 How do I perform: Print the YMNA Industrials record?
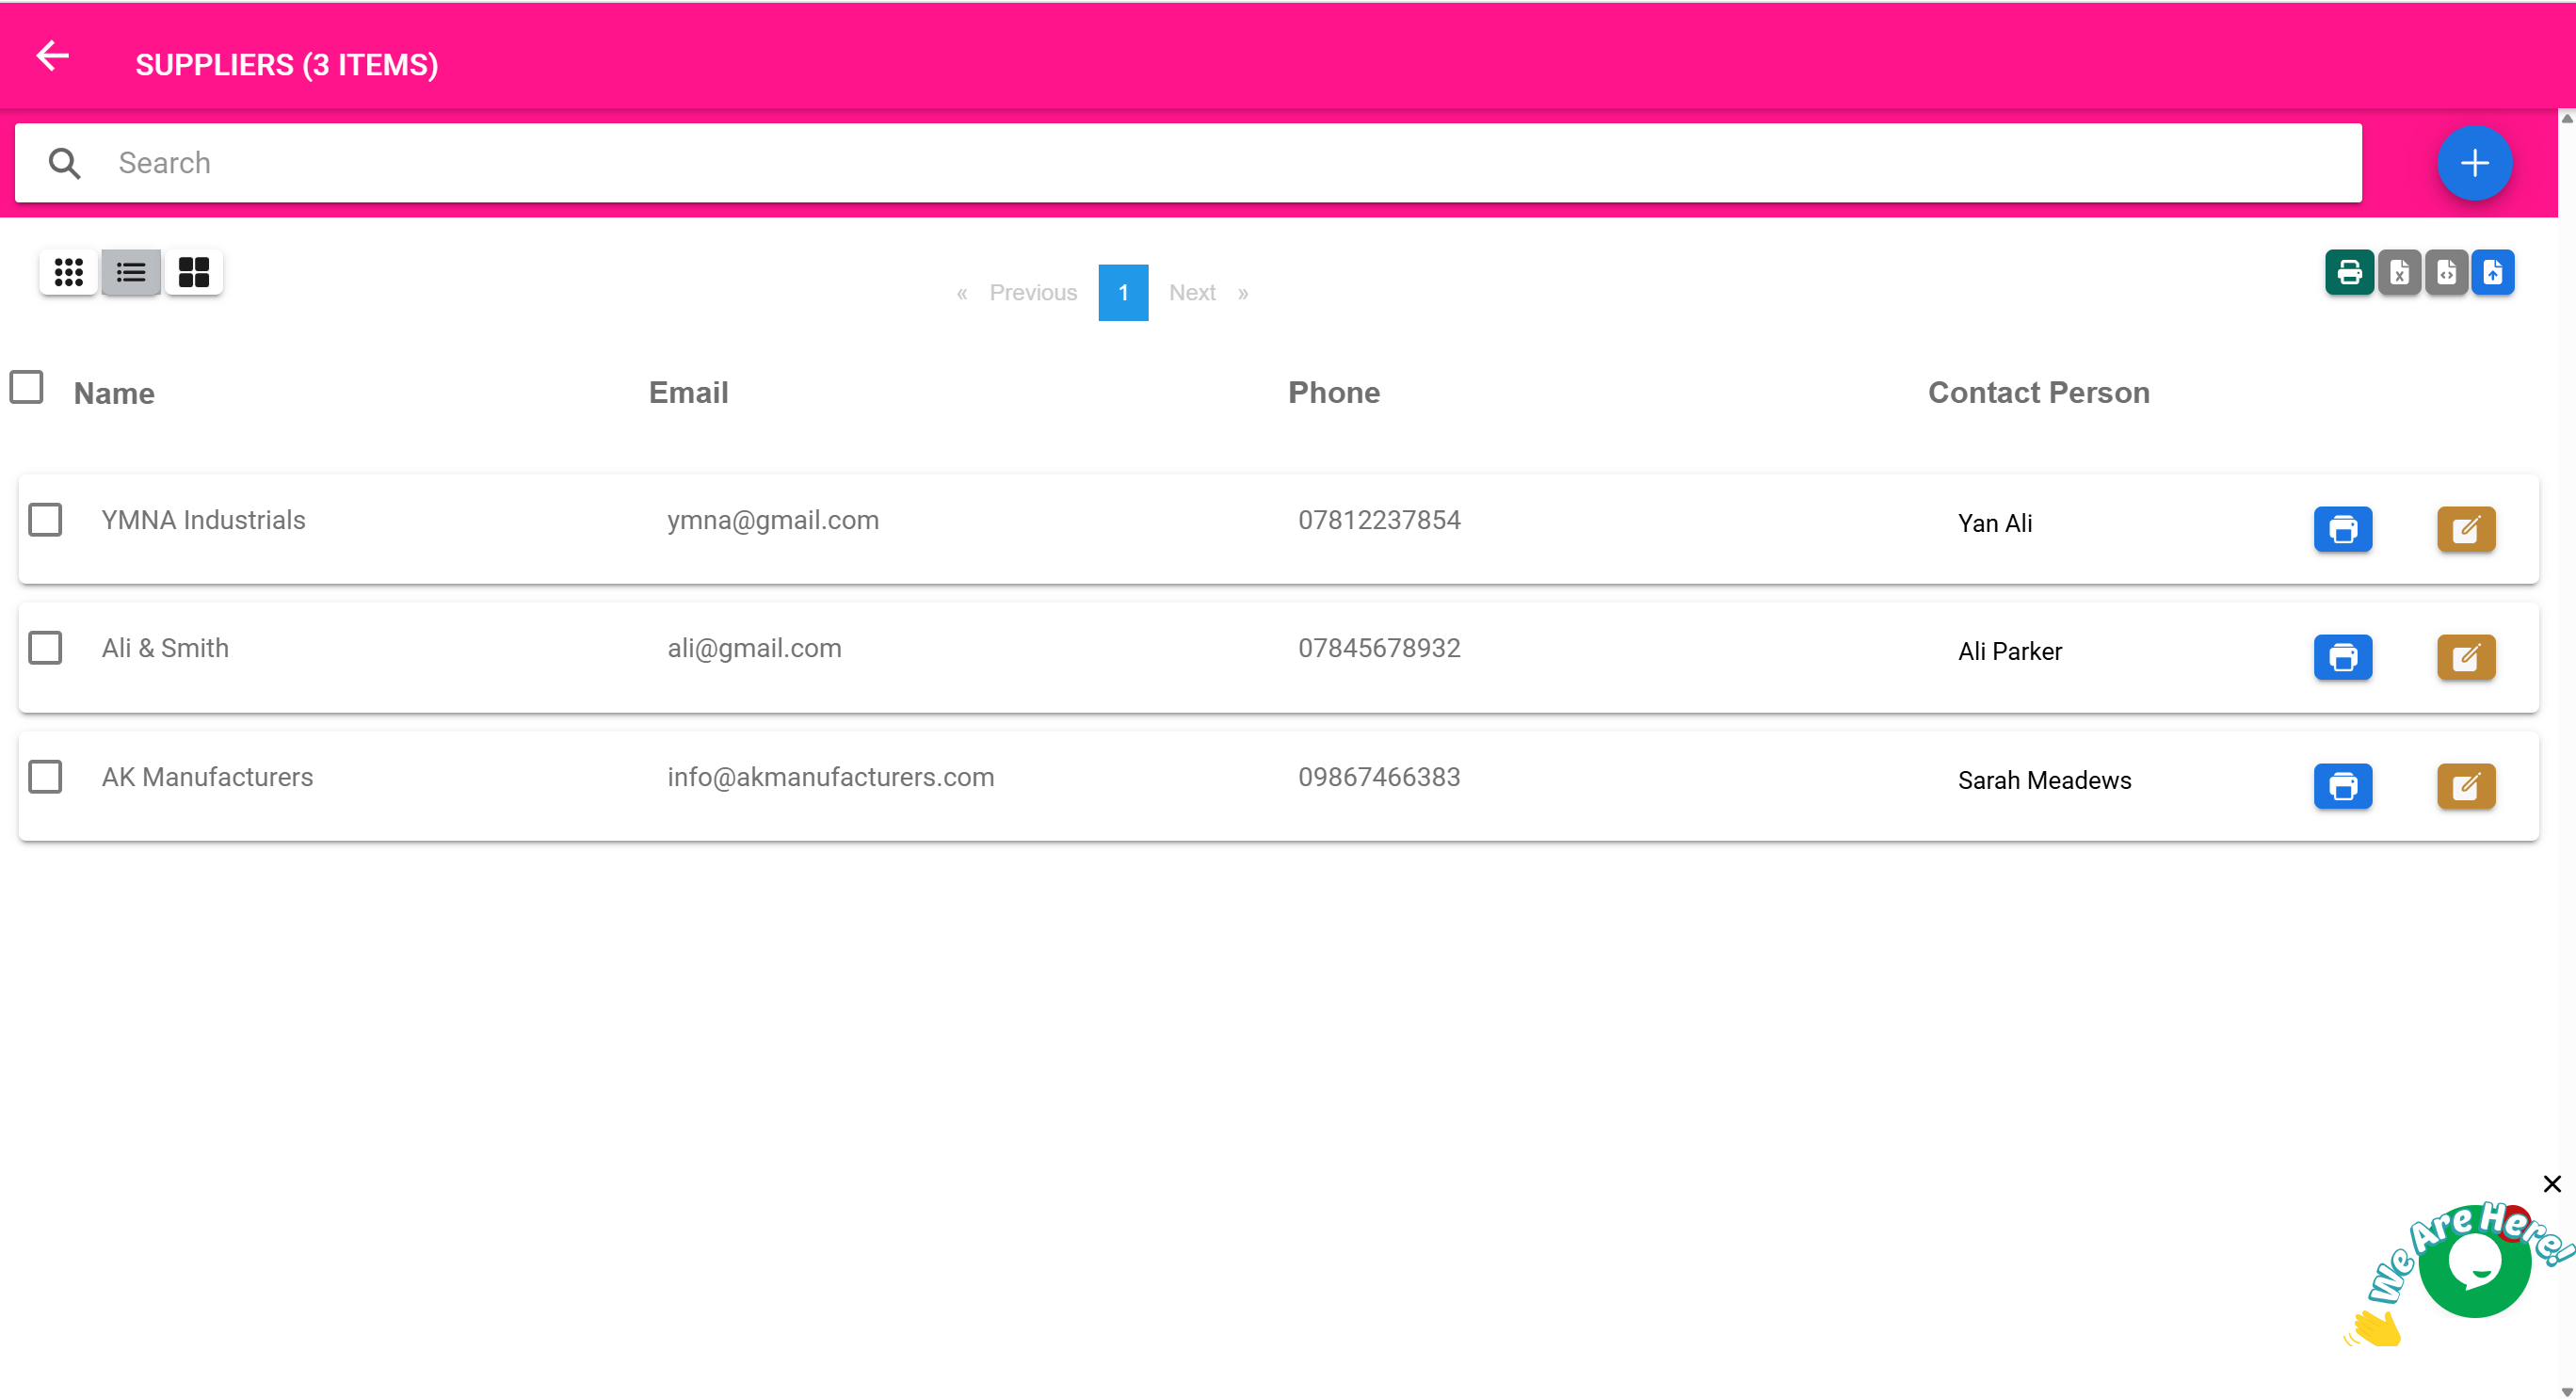click(x=2343, y=529)
